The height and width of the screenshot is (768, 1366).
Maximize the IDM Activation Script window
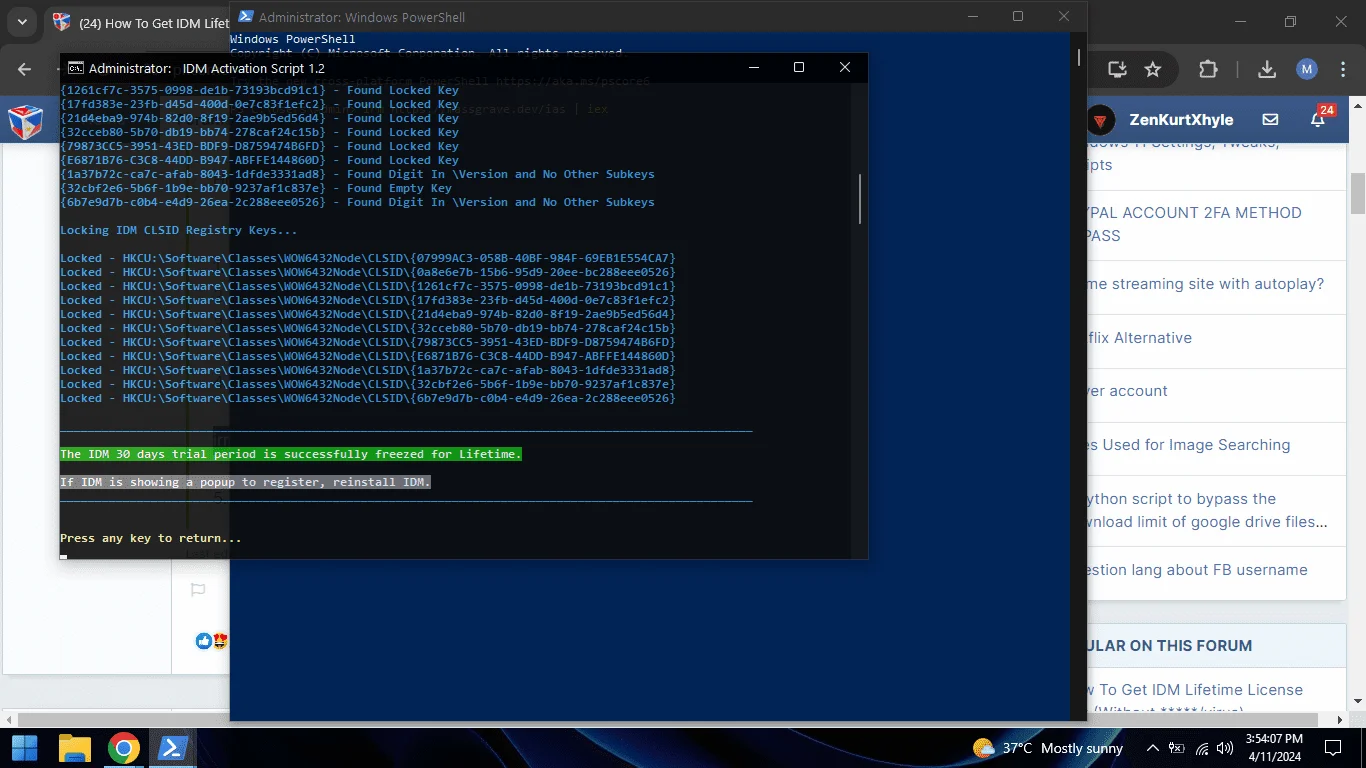tap(799, 68)
